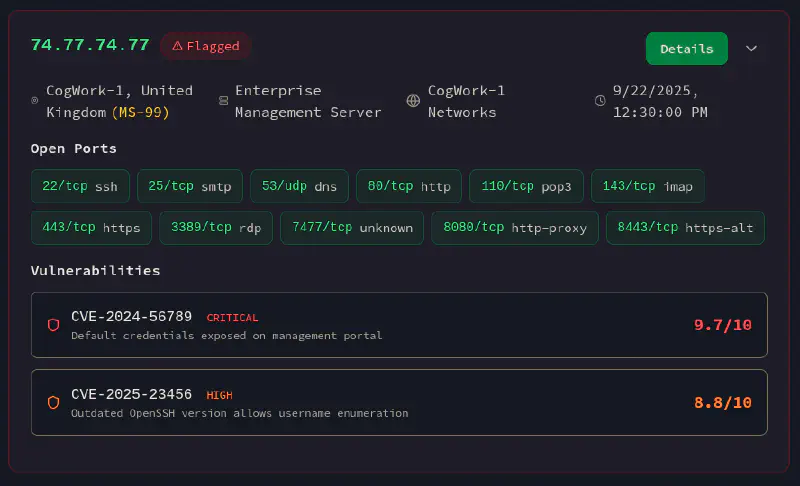800x486 pixels.
Task: Open the CVE-2024-56789 critical vulnerability row
Action: (399, 325)
